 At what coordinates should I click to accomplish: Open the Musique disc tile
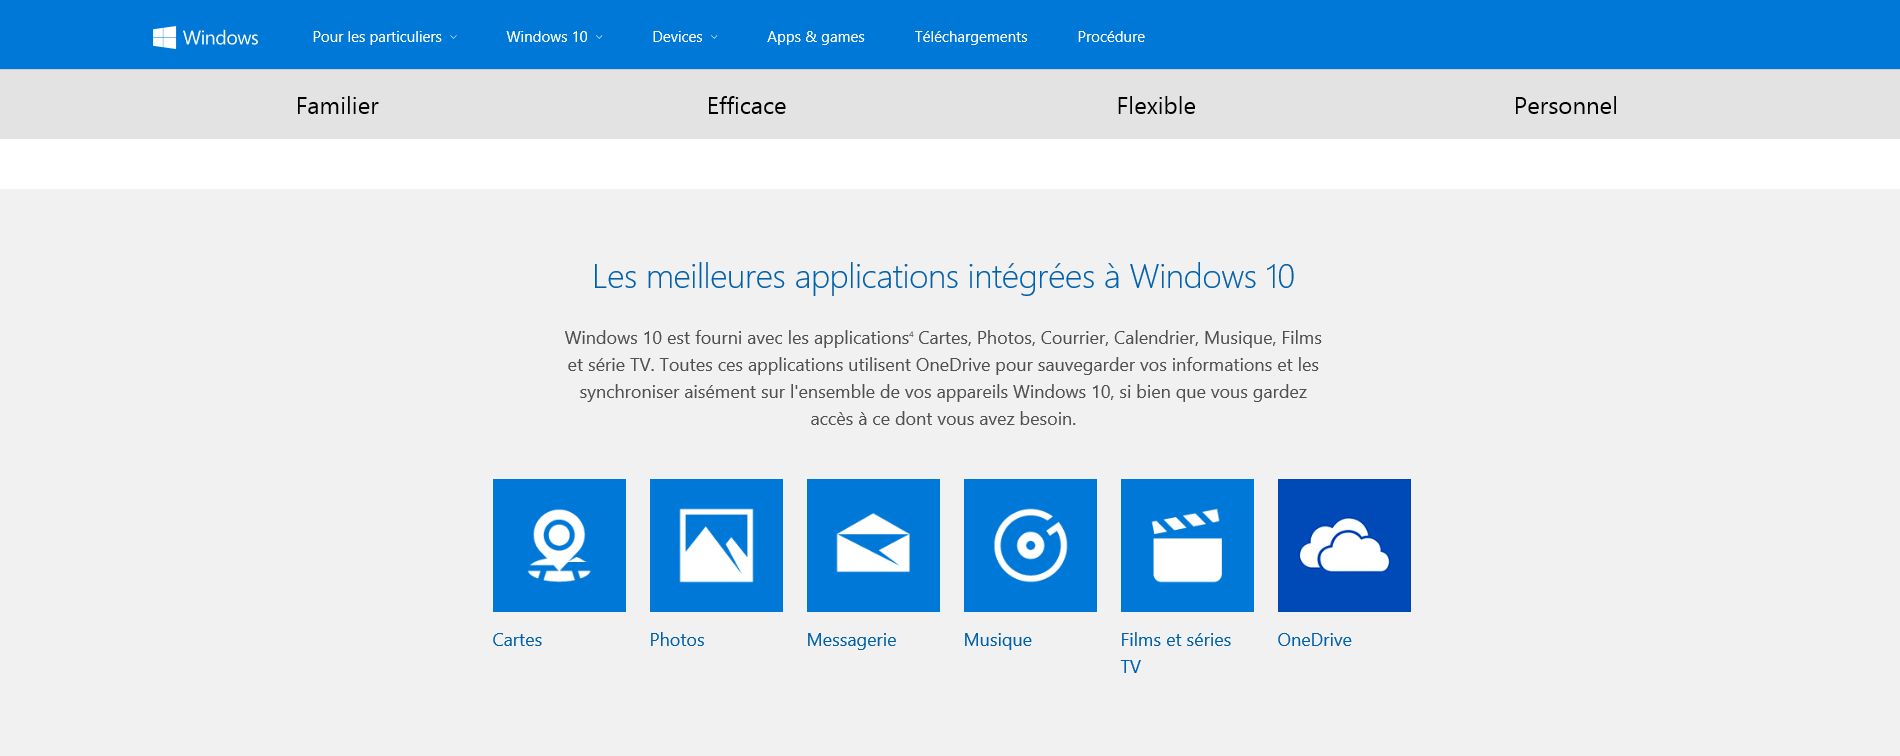point(1030,545)
